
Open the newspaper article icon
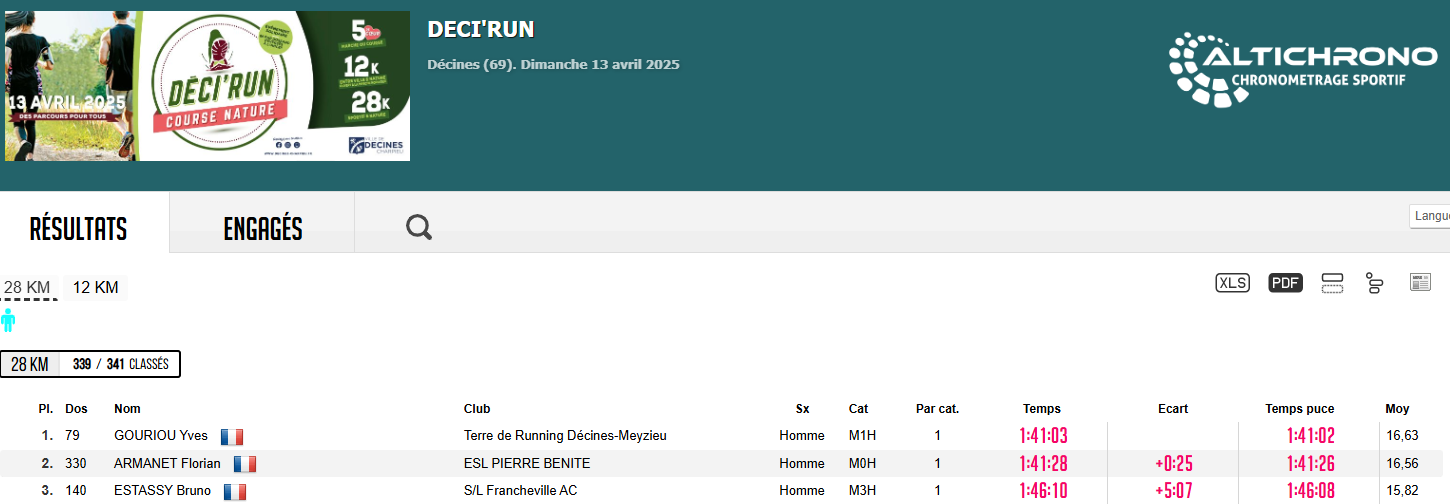(x=1420, y=282)
